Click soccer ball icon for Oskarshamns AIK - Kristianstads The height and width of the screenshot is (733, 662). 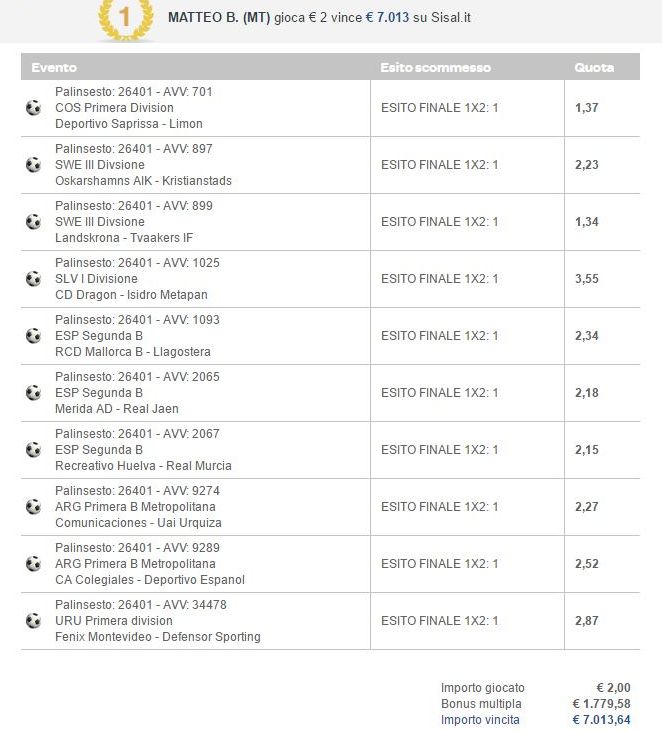click(x=33, y=165)
